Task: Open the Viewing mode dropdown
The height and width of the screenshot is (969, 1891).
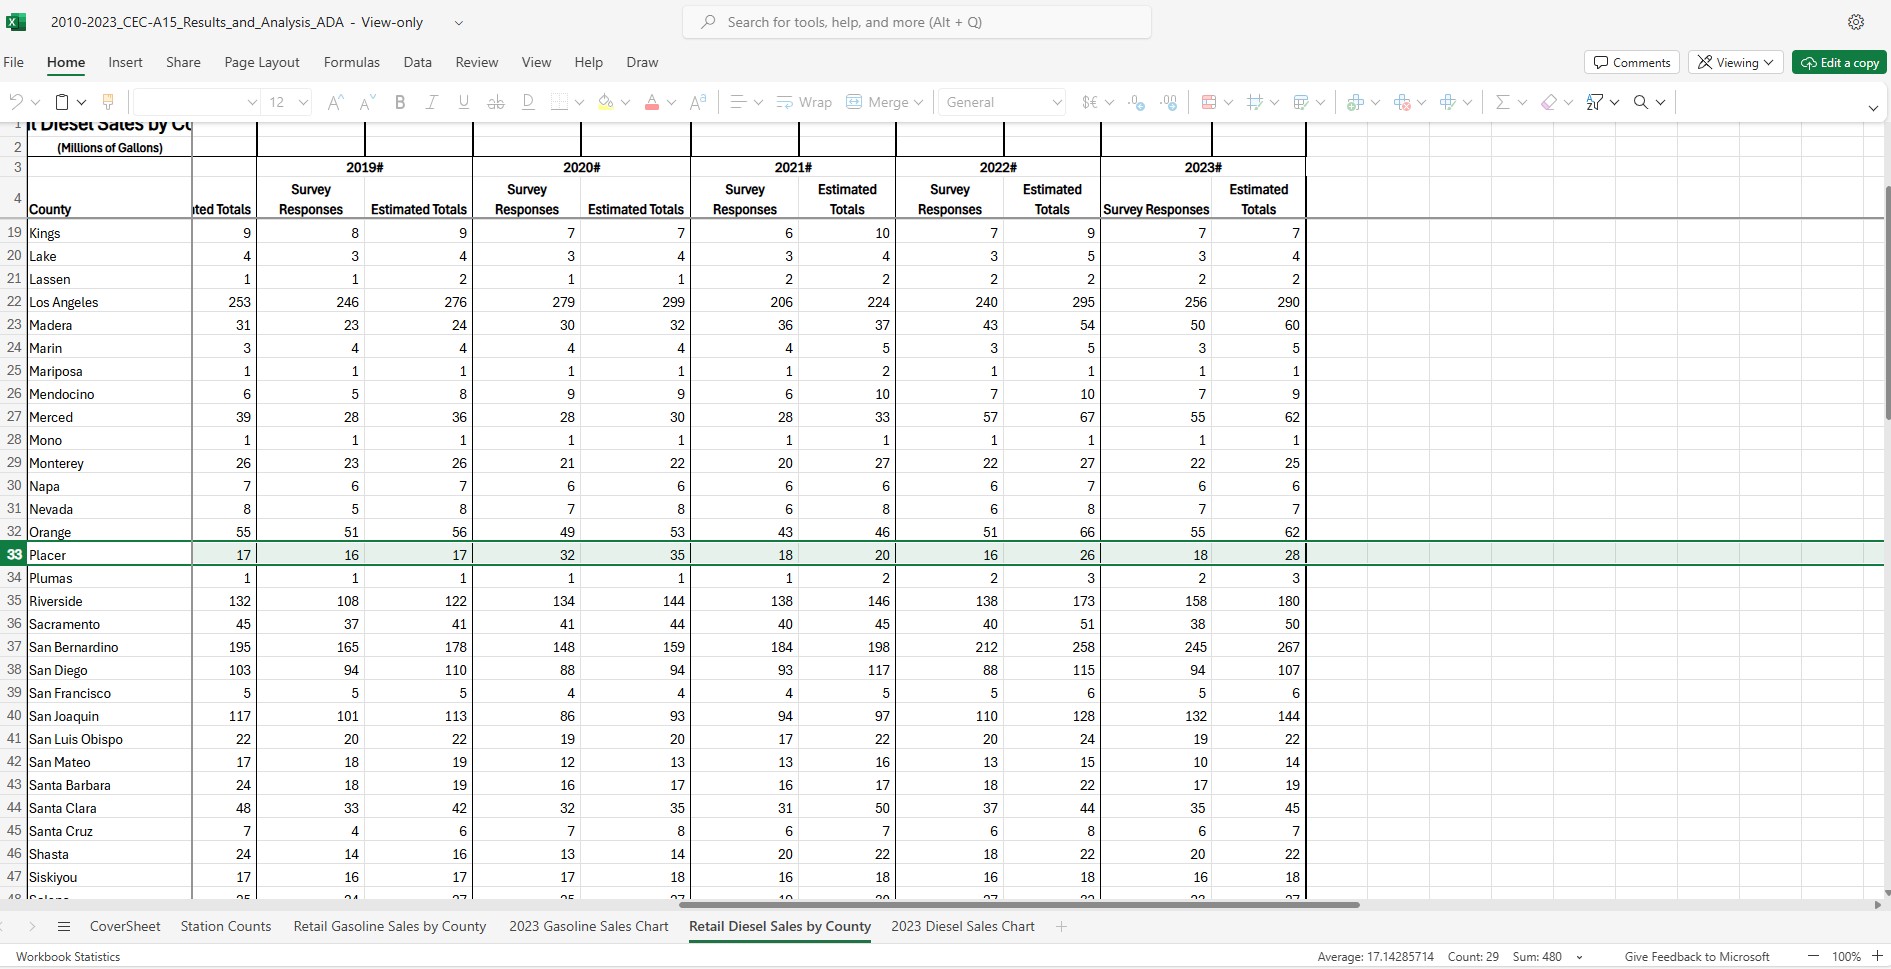Action: point(1735,62)
